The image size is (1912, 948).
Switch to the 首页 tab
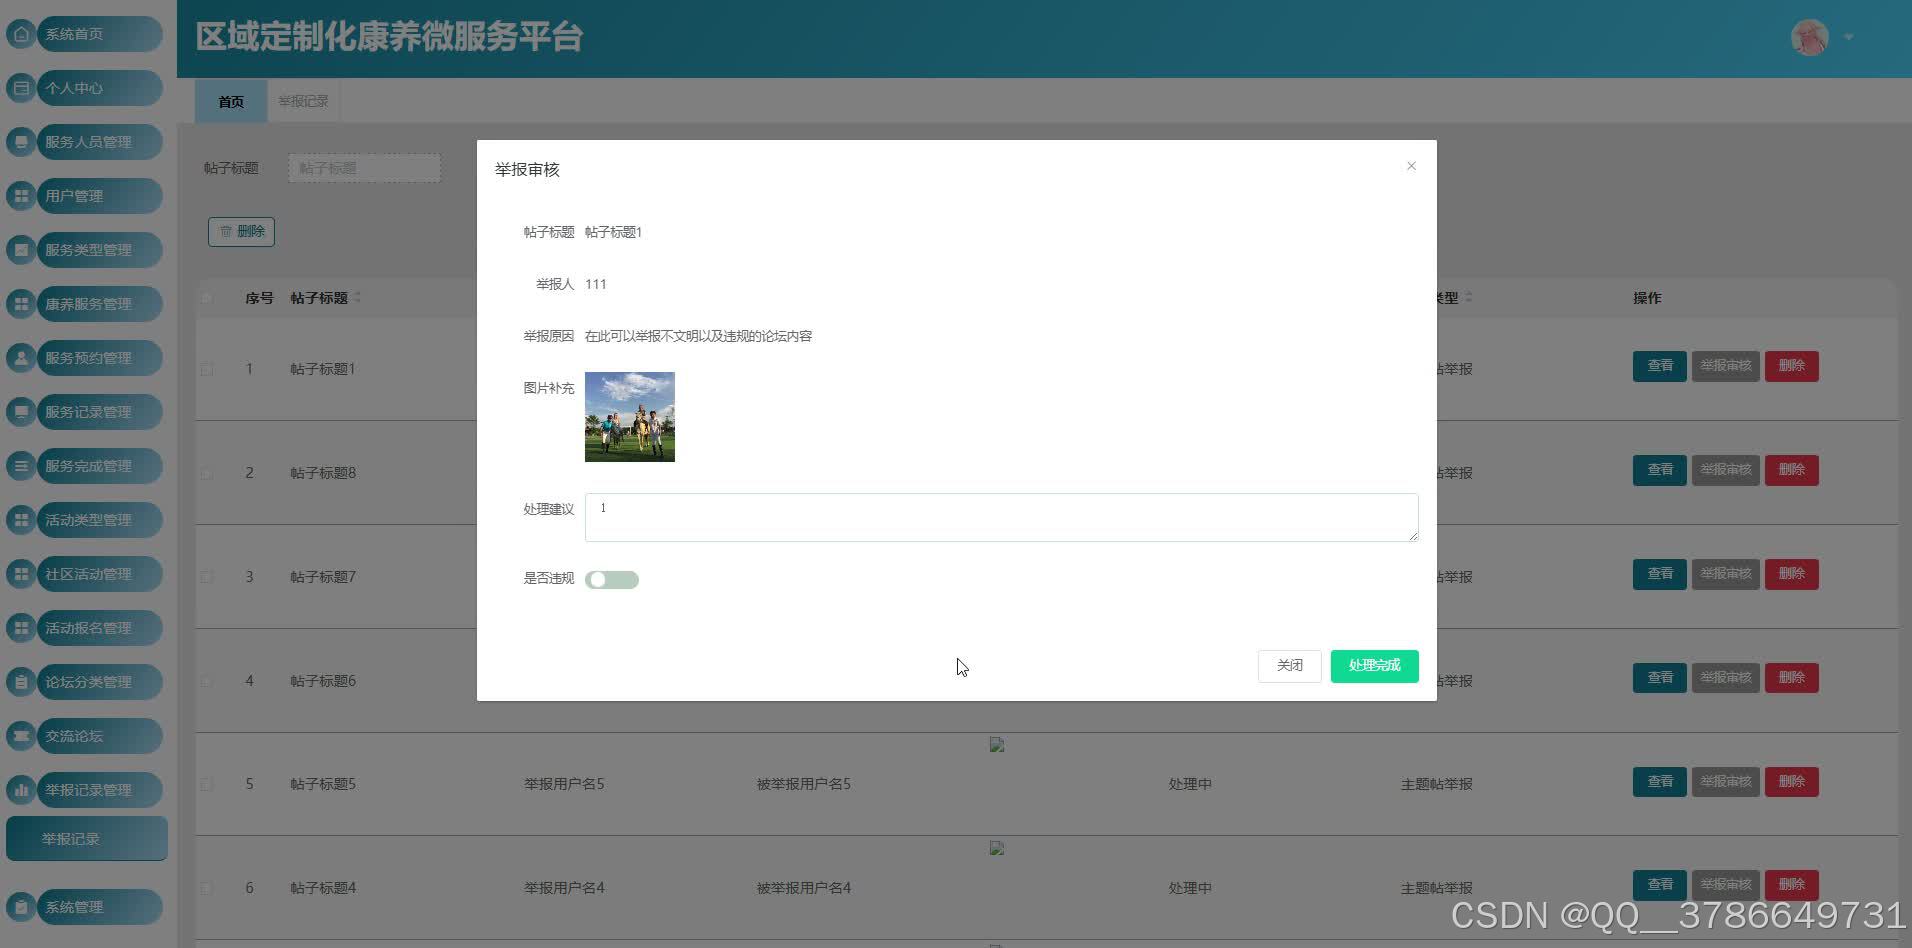[231, 101]
